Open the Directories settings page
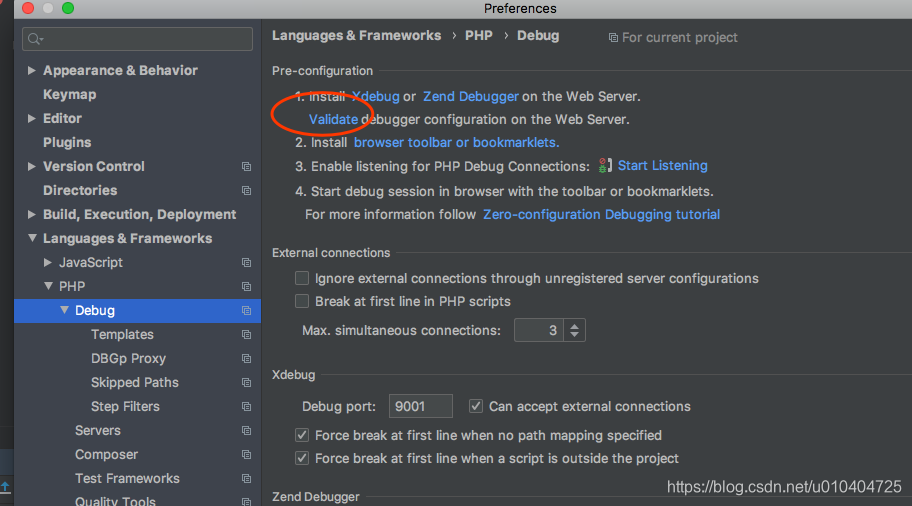 click(x=80, y=190)
